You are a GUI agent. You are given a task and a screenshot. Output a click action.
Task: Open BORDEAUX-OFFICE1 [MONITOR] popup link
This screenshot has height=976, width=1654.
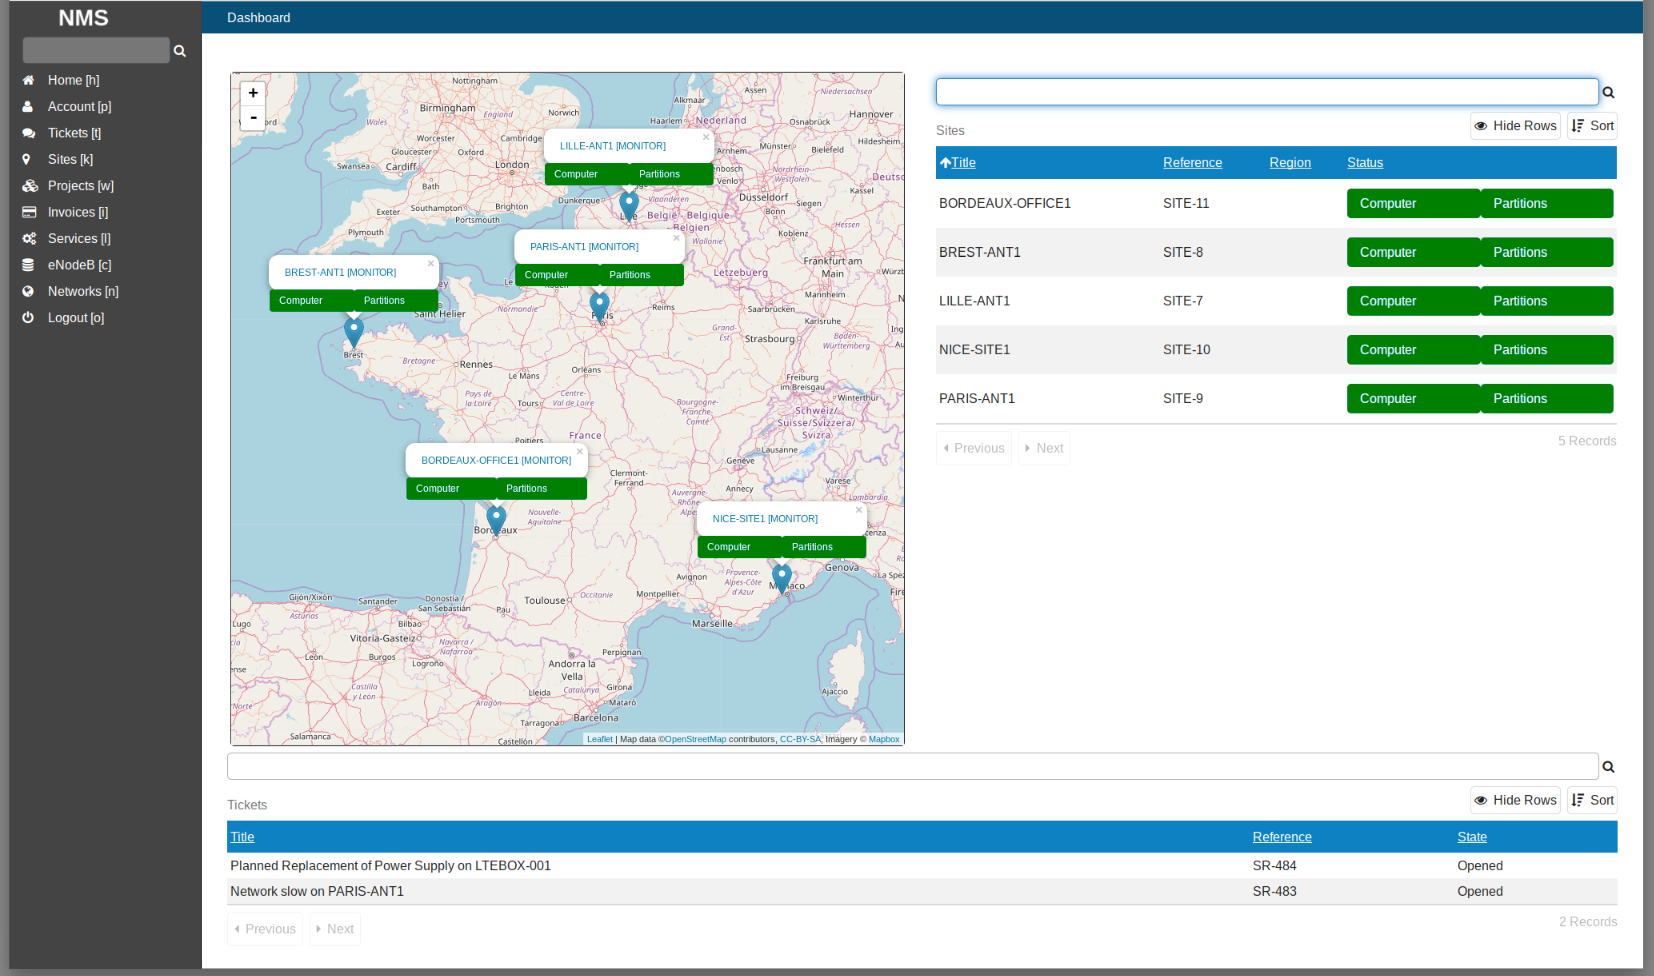(x=496, y=461)
